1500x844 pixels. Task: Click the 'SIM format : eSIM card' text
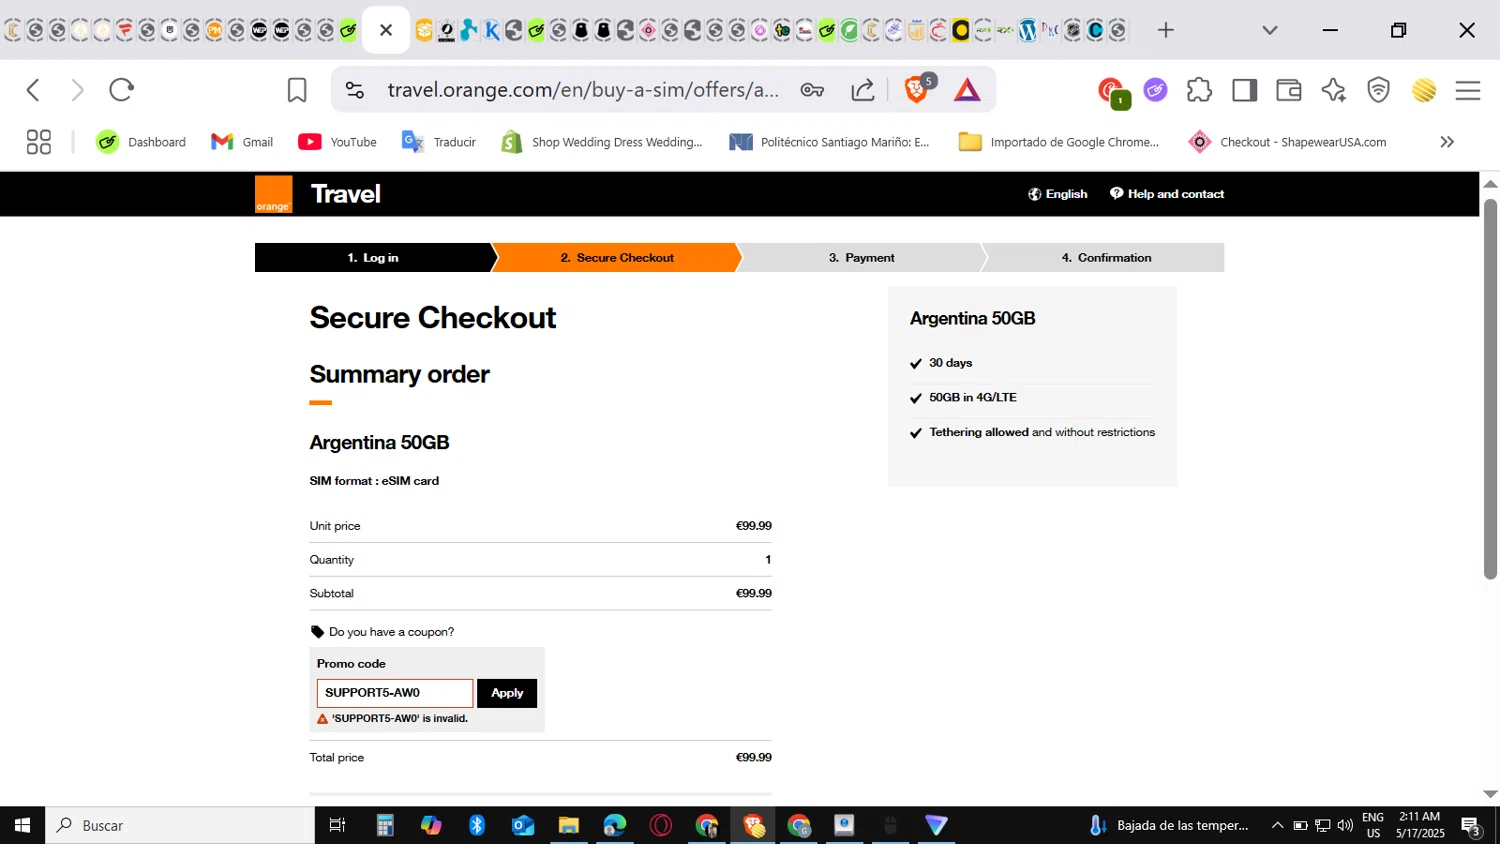click(374, 481)
